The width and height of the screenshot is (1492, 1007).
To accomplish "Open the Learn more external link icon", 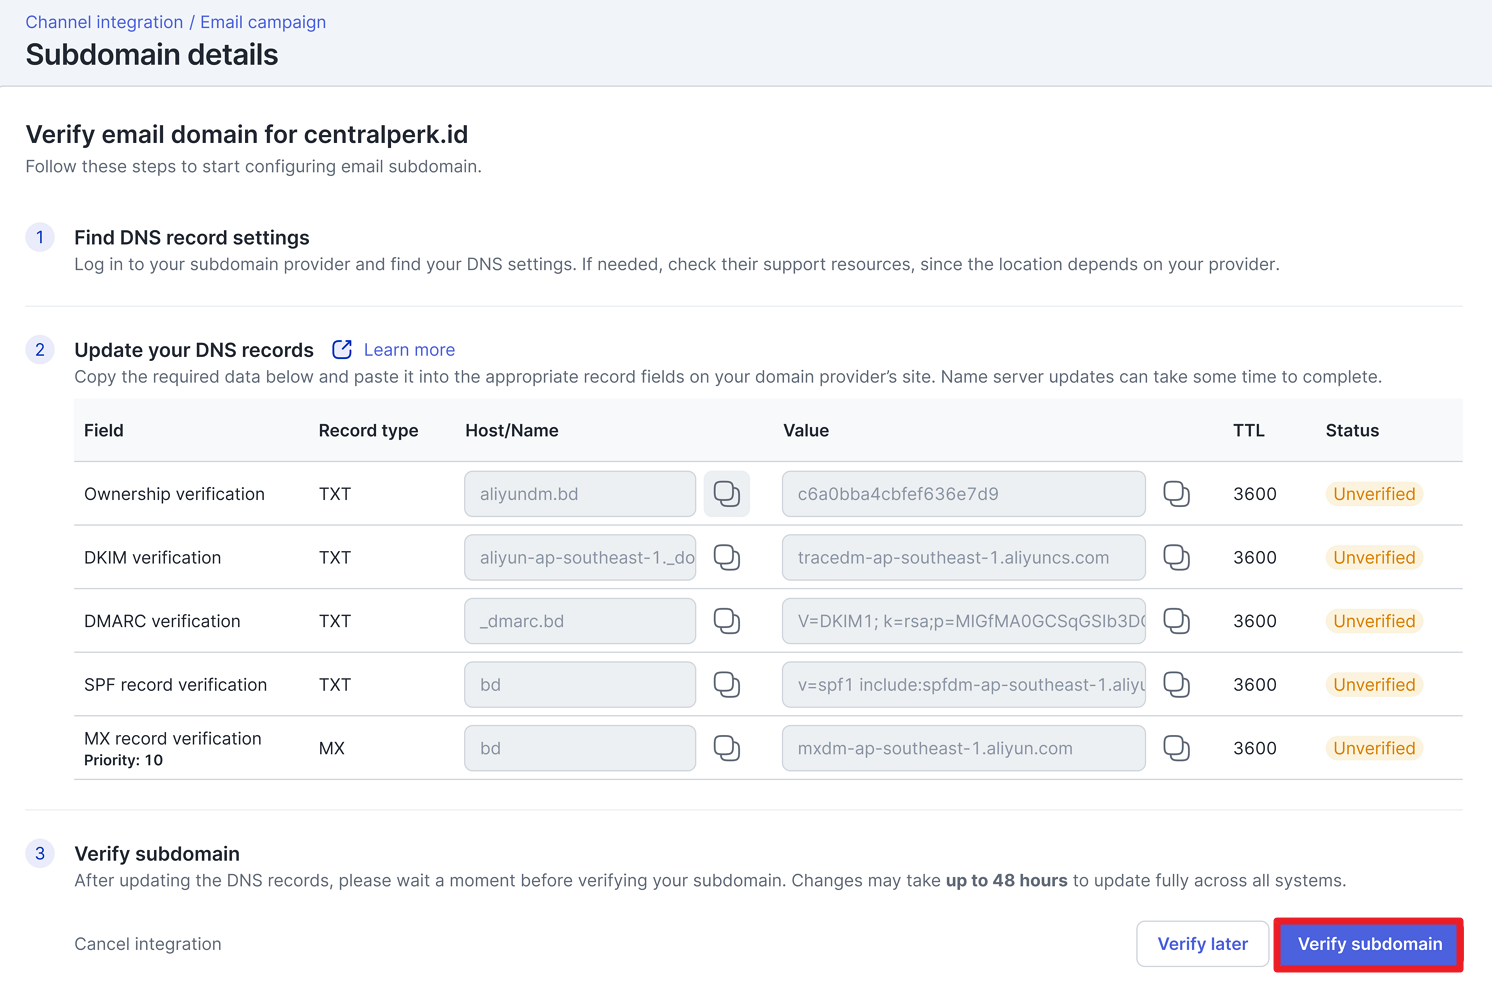I will coord(342,349).
